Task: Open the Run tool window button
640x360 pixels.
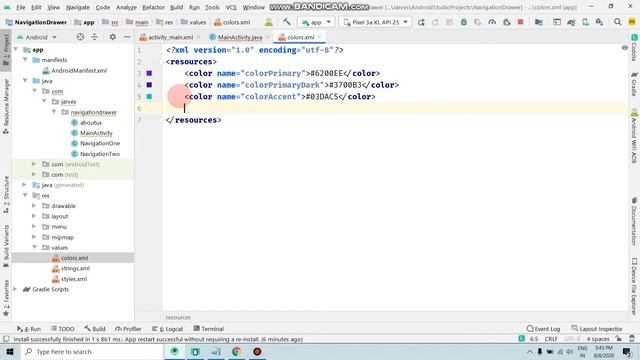Action: [29, 329]
